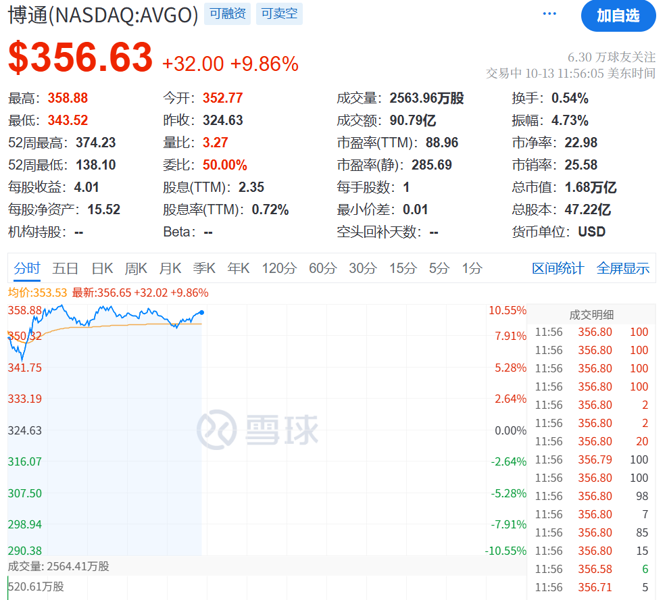Click the 加自选 add to watchlist button
Viewport: 667px width, 600px height.
pos(618,15)
